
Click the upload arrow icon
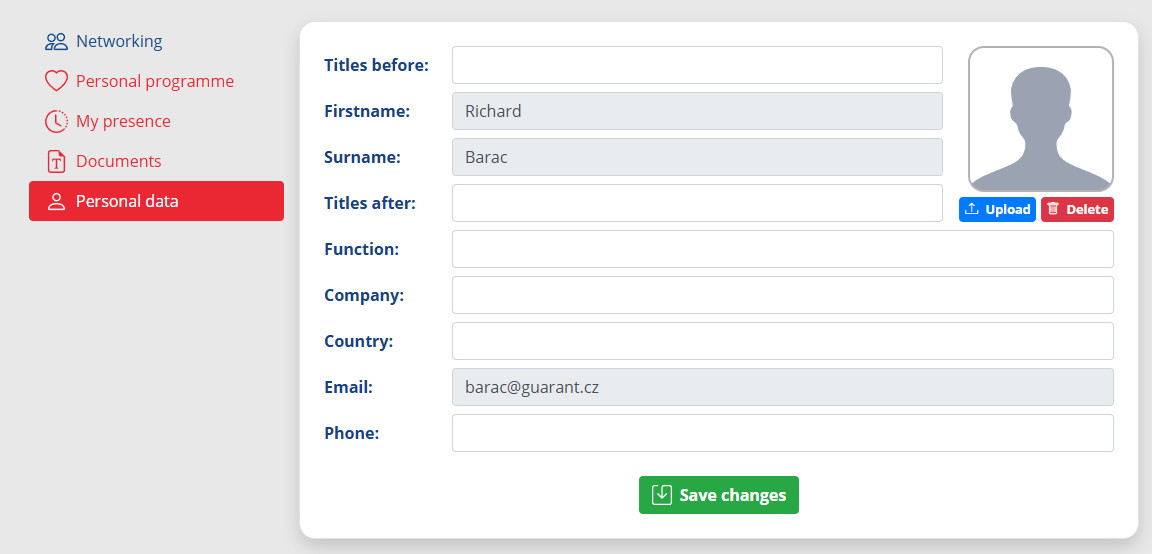(971, 209)
